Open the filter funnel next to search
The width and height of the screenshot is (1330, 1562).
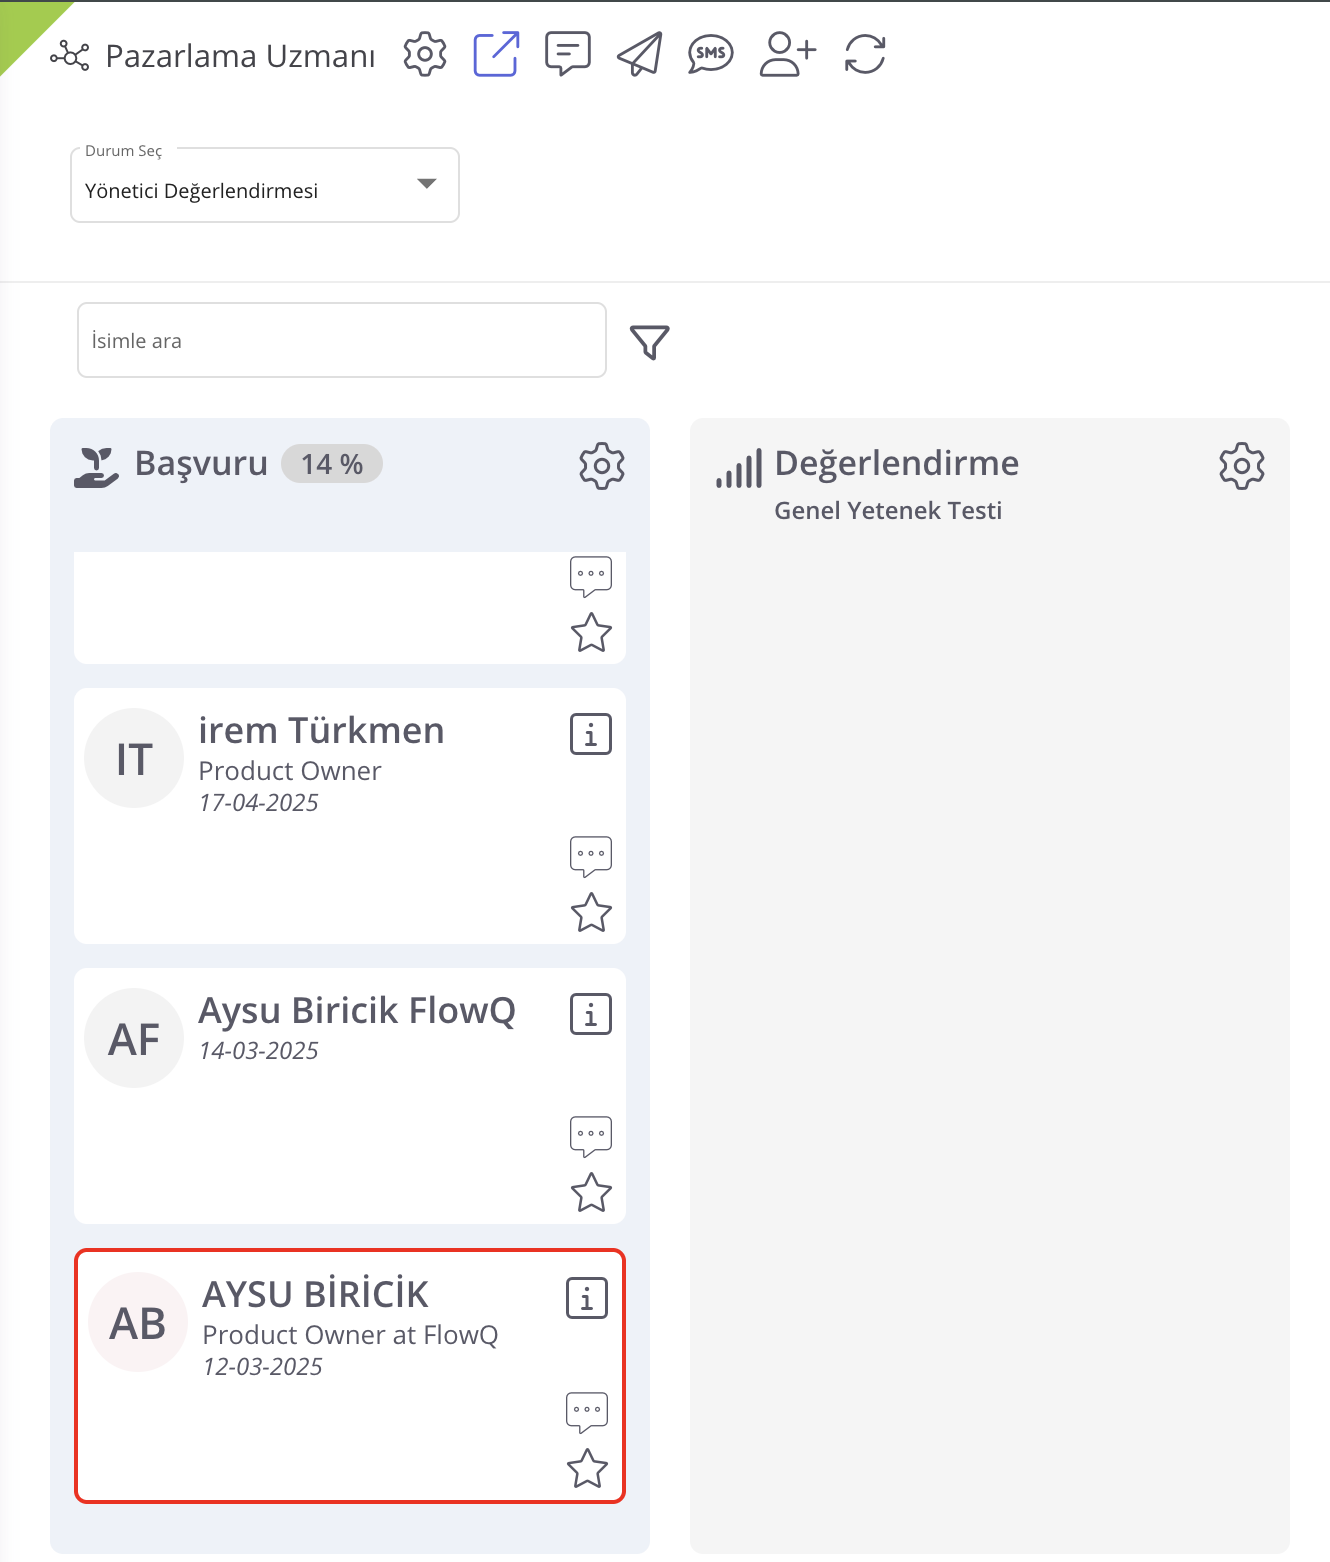point(649,342)
